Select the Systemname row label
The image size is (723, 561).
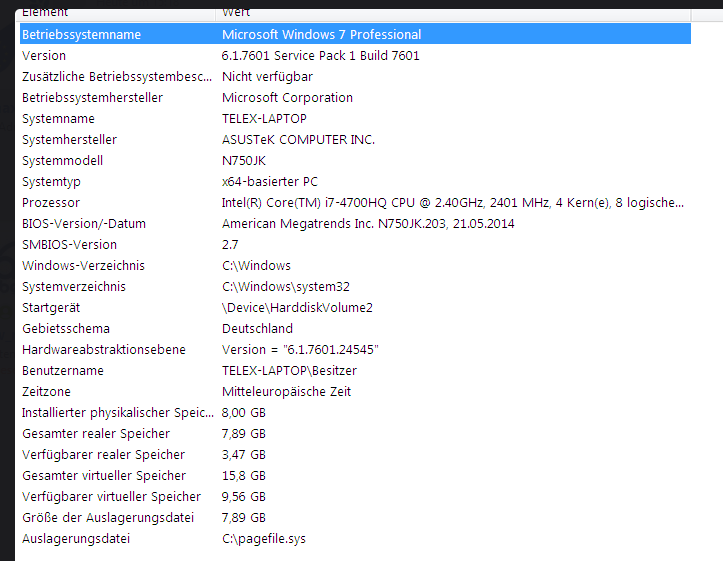tap(58, 119)
